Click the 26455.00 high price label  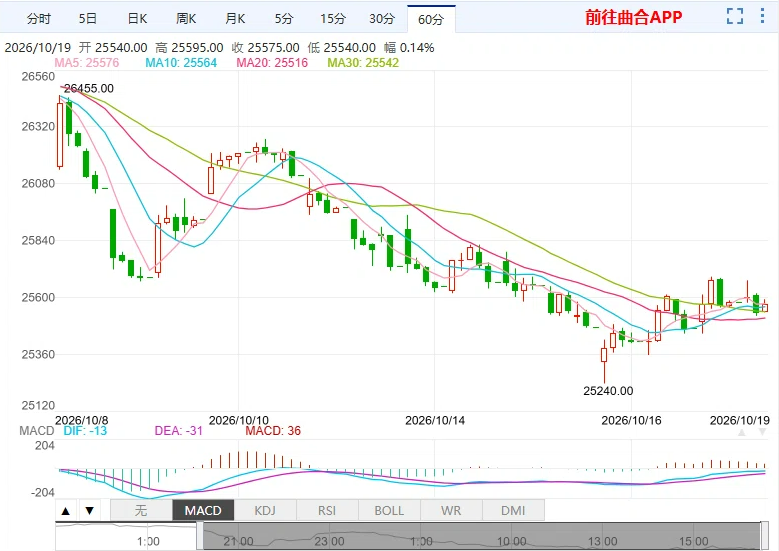pos(88,88)
